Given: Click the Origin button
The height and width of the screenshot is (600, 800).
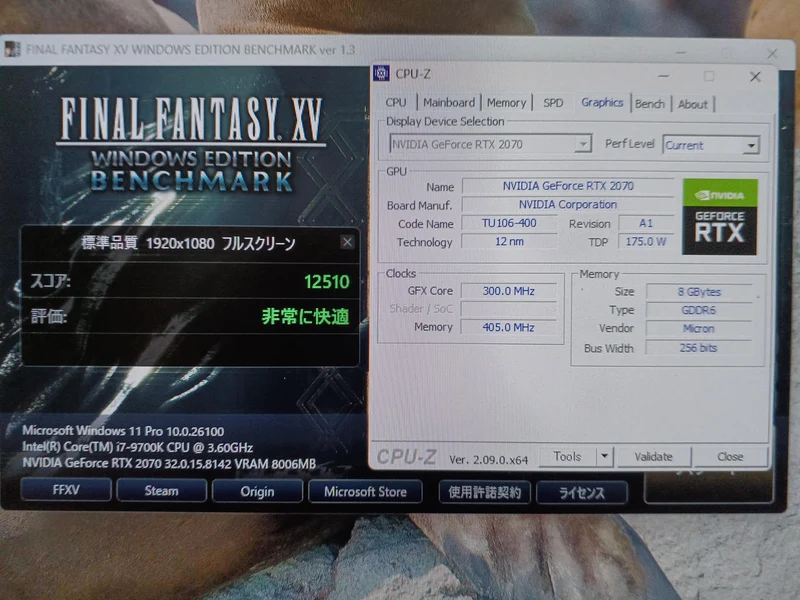Looking at the screenshot, I should [257, 491].
